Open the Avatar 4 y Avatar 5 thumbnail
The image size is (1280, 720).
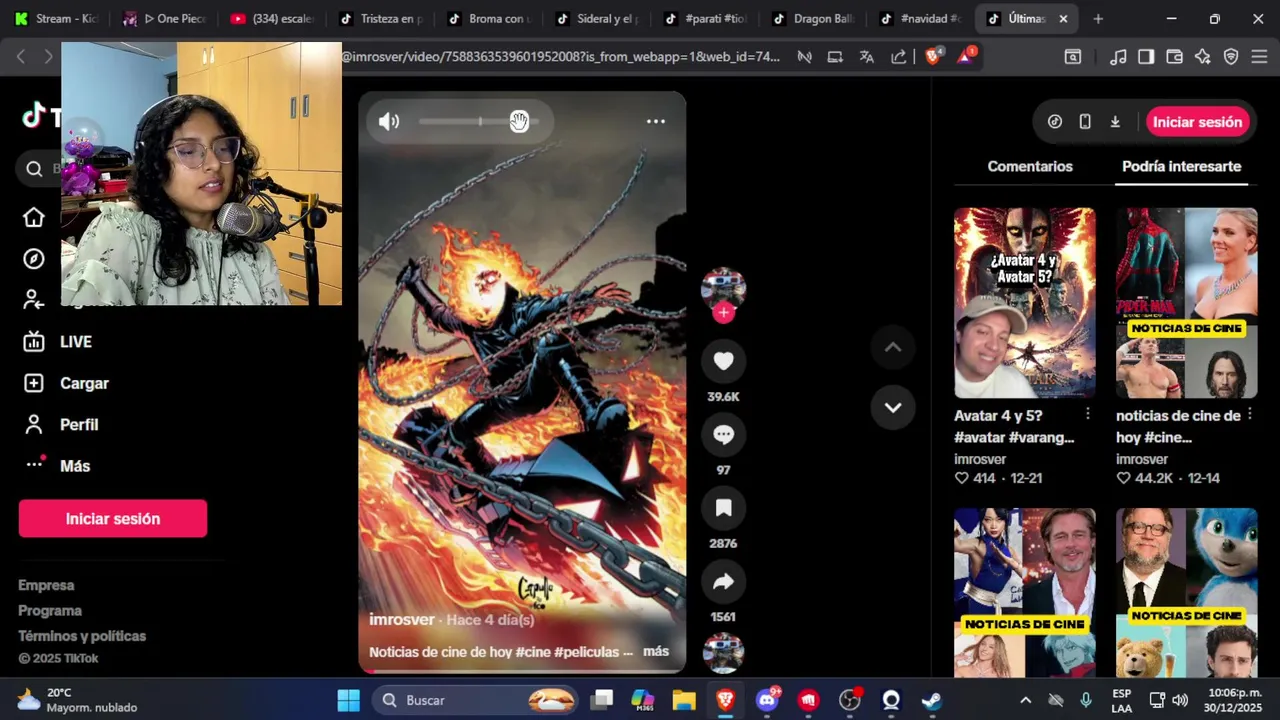[1025, 303]
